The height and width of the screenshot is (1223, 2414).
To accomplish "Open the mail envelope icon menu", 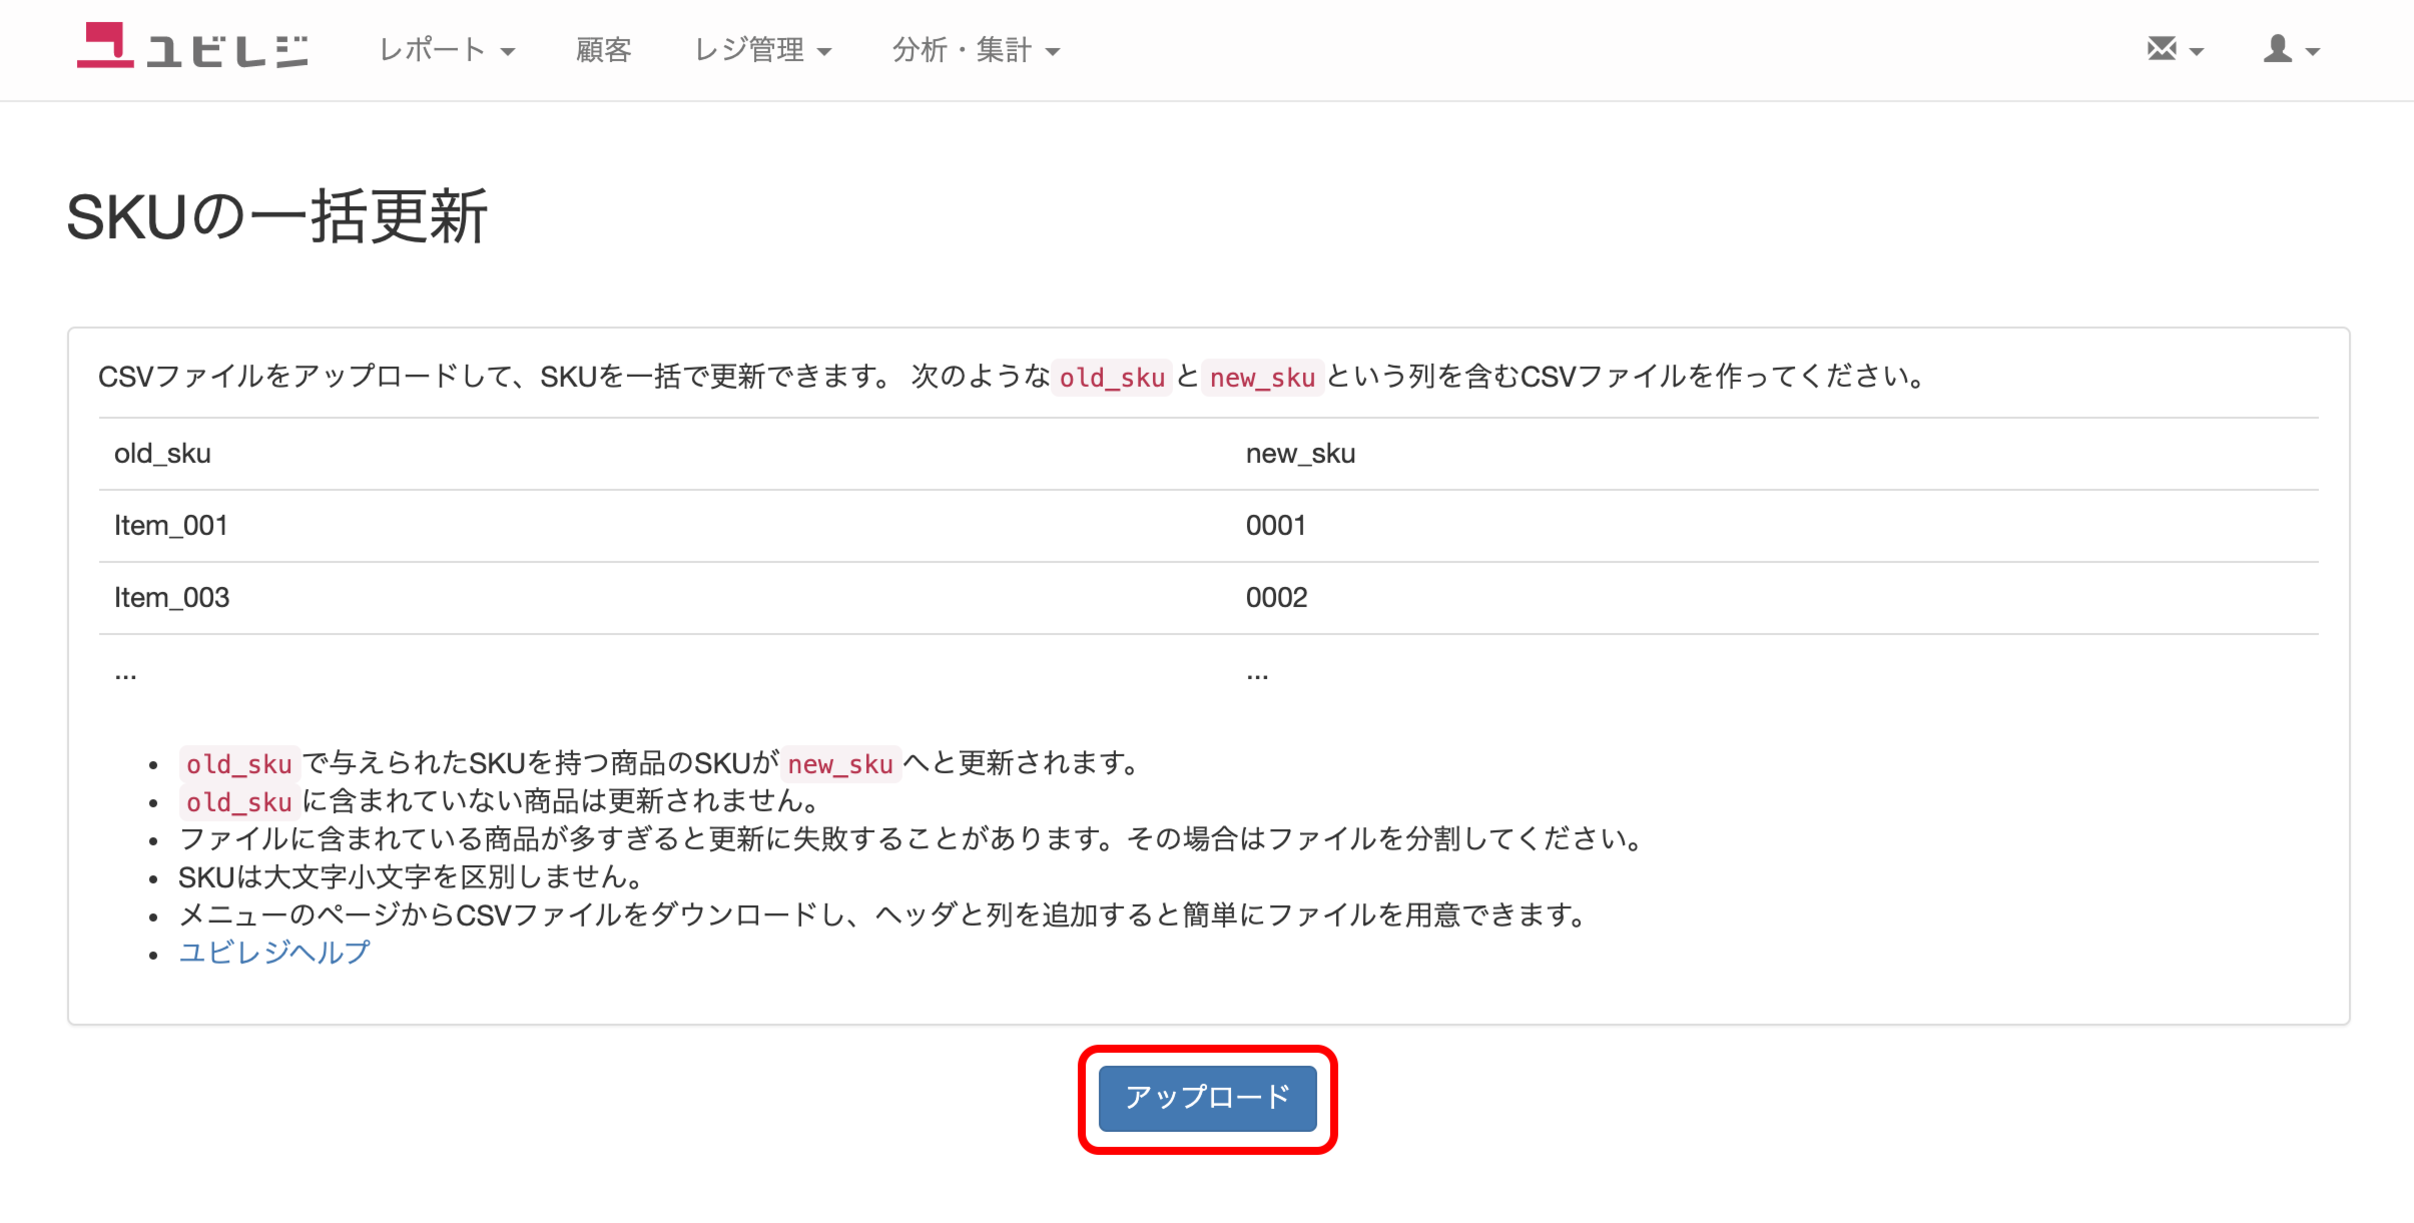I will [2174, 49].
